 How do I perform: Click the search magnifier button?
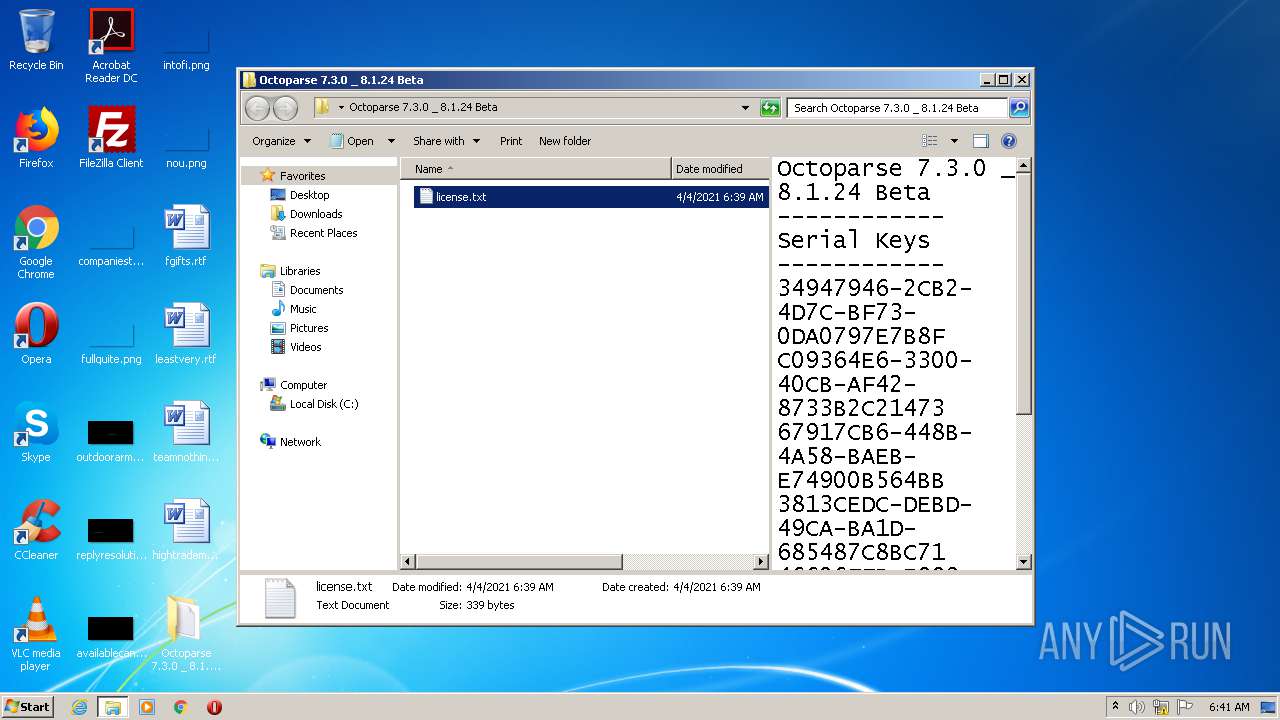click(1018, 108)
